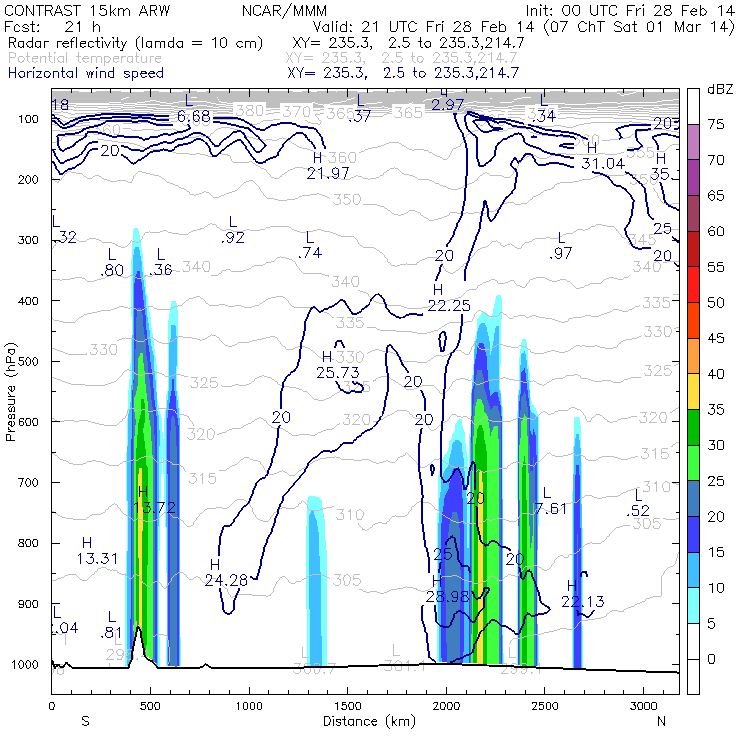Click the wind minimum label "L .52"
The image size is (740, 740).
(x=638, y=503)
